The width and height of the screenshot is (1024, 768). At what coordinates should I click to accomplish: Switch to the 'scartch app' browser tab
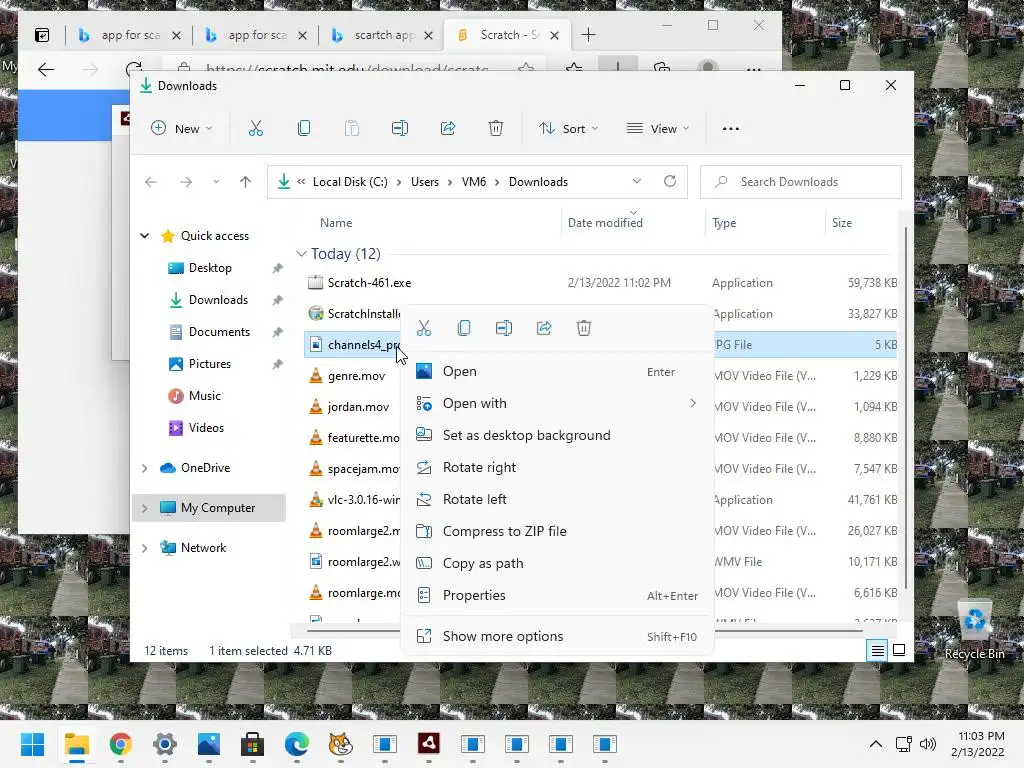pyautogui.click(x=382, y=35)
